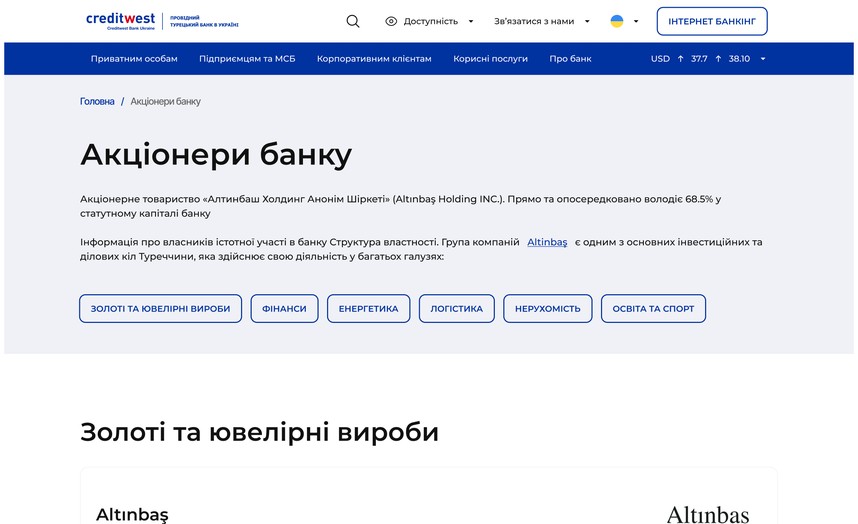Click the Altınbaş card title text
Image resolution: width=858 pixels, height=524 pixels.
pyautogui.click(x=132, y=515)
